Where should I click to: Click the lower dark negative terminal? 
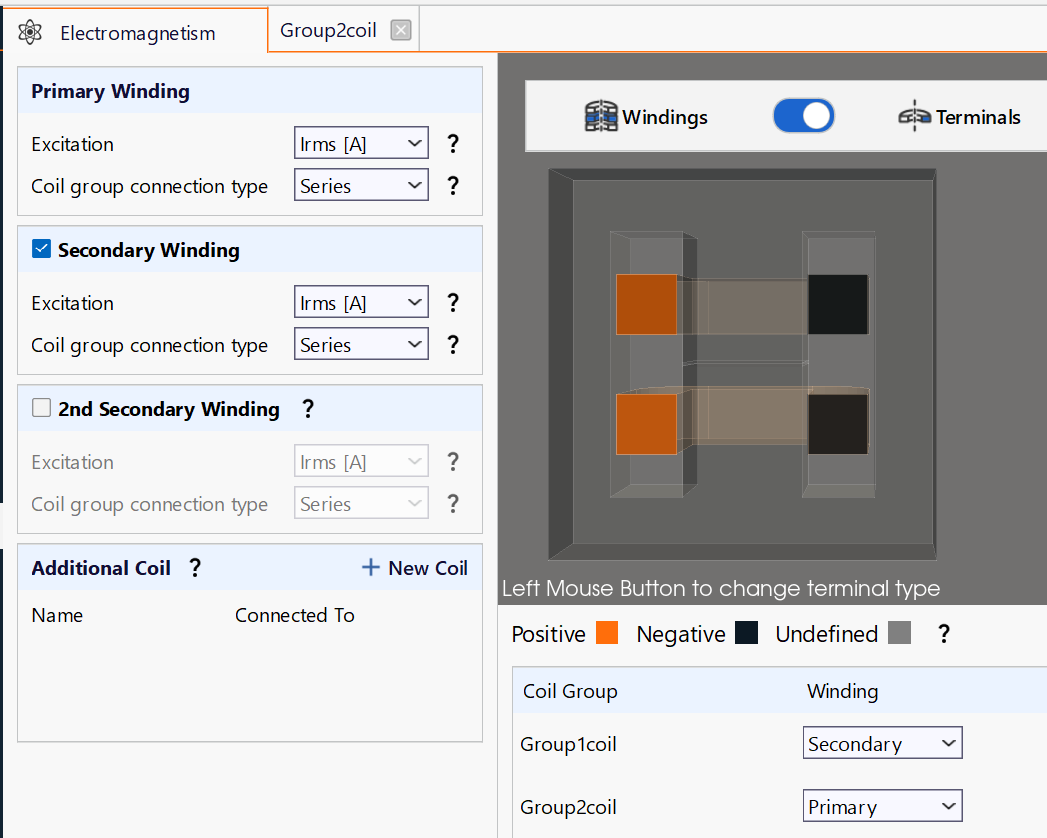(838, 424)
